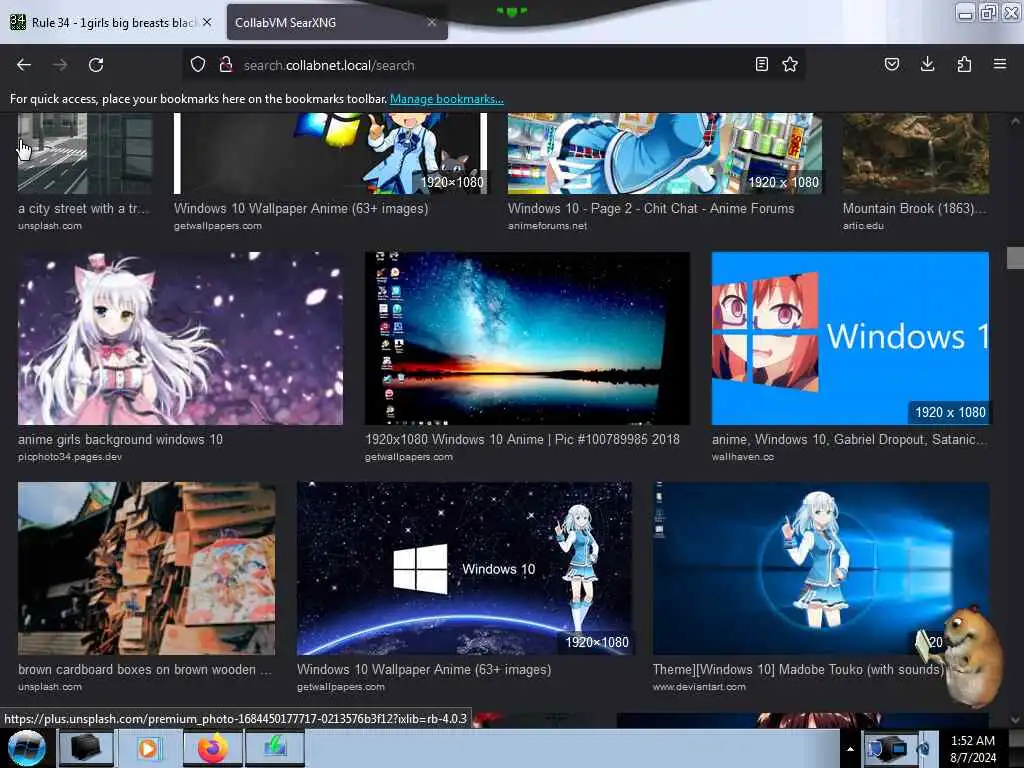Click the scrollbar up arrow
Image resolution: width=1024 pixels, height=768 pixels.
pyautogui.click(x=1015, y=121)
